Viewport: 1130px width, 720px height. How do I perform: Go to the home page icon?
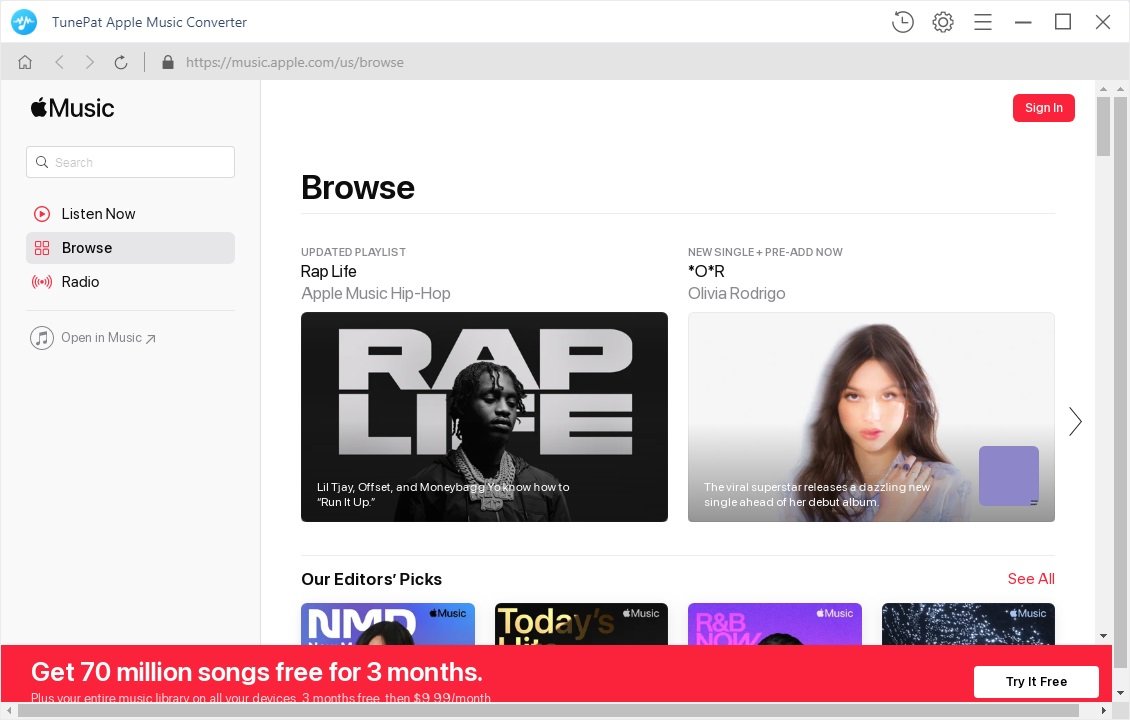25,62
